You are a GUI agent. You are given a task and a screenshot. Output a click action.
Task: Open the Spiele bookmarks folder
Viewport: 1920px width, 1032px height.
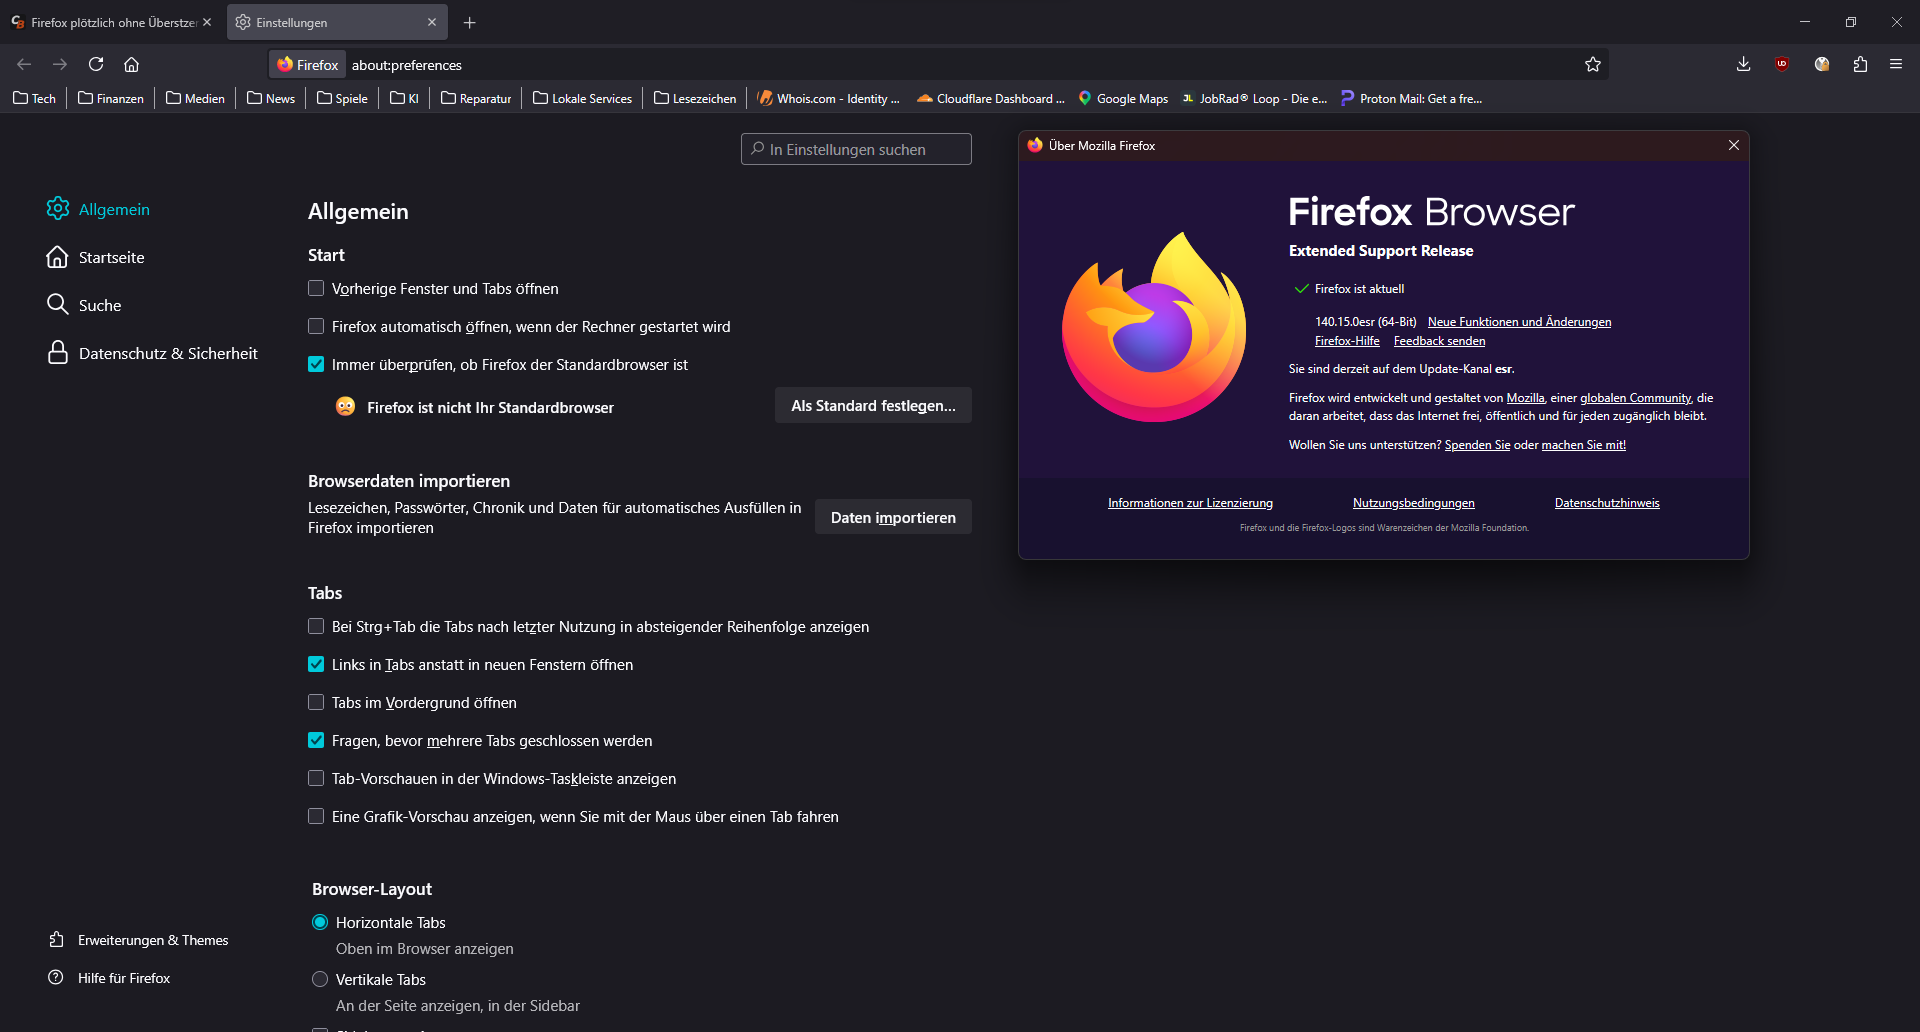coord(342,98)
